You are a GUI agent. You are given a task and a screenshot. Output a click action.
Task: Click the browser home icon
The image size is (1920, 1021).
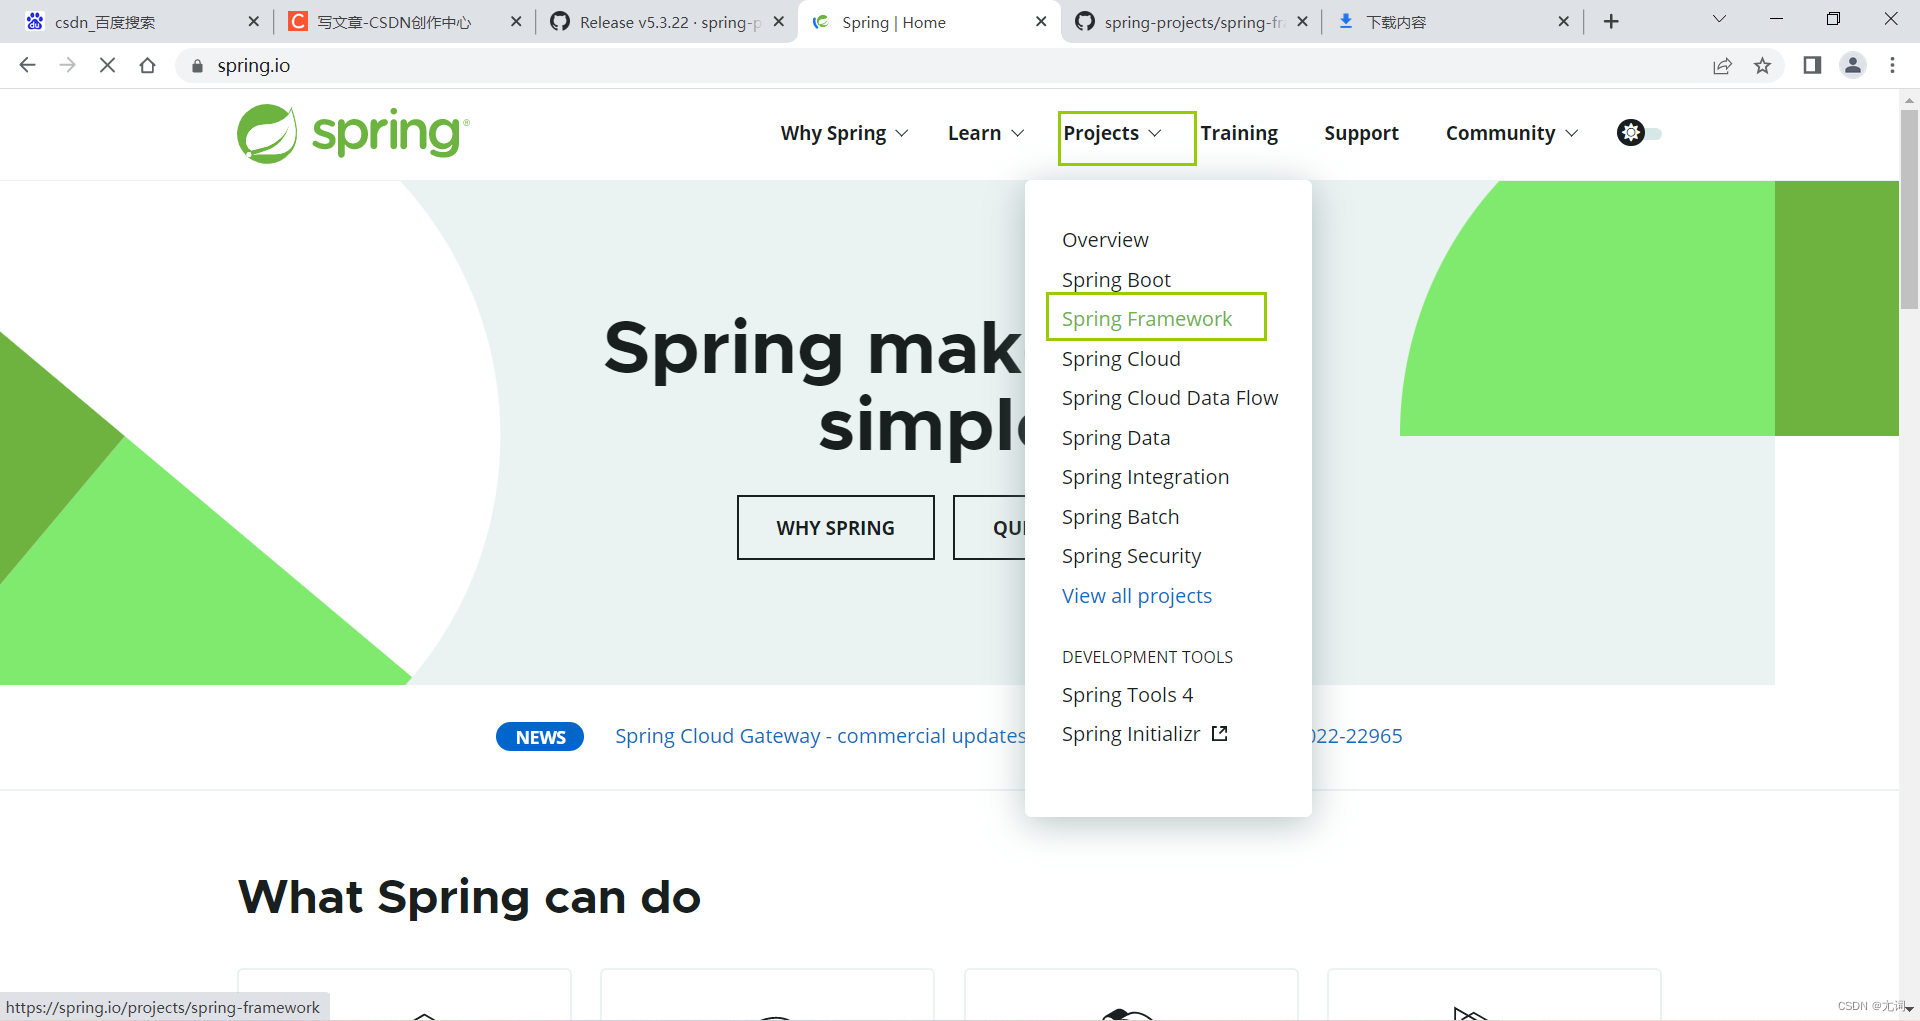pyautogui.click(x=148, y=65)
